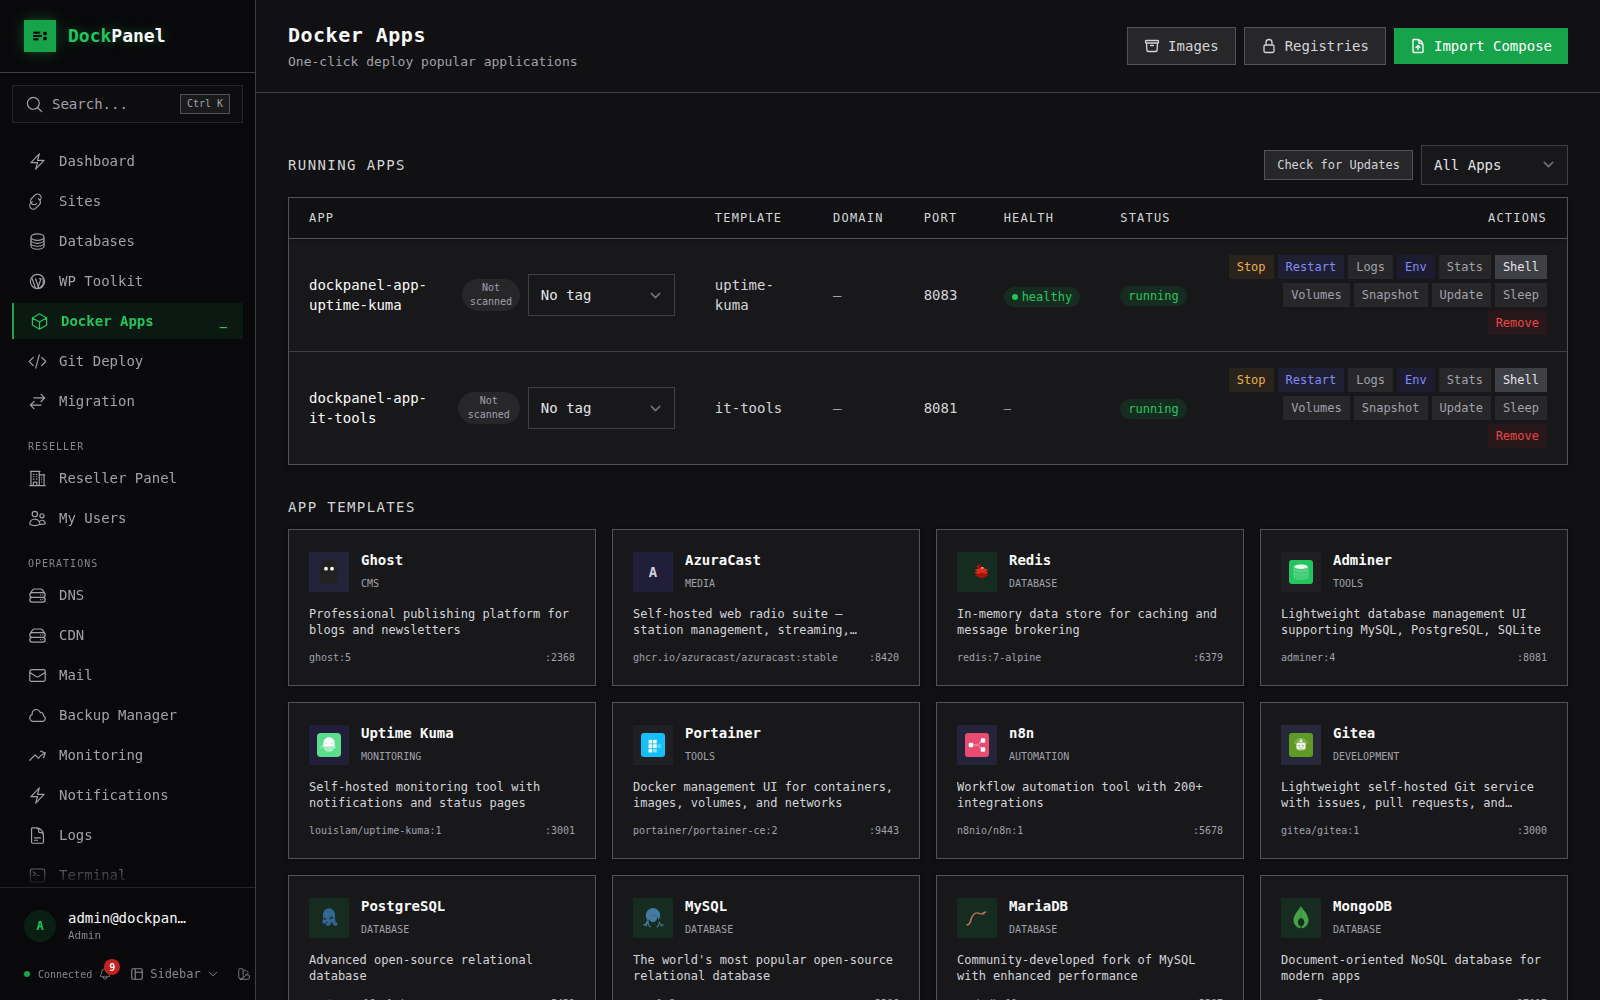1600x1000 pixels.
Task: Click the Migration arrows icon
Action: click(38, 401)
